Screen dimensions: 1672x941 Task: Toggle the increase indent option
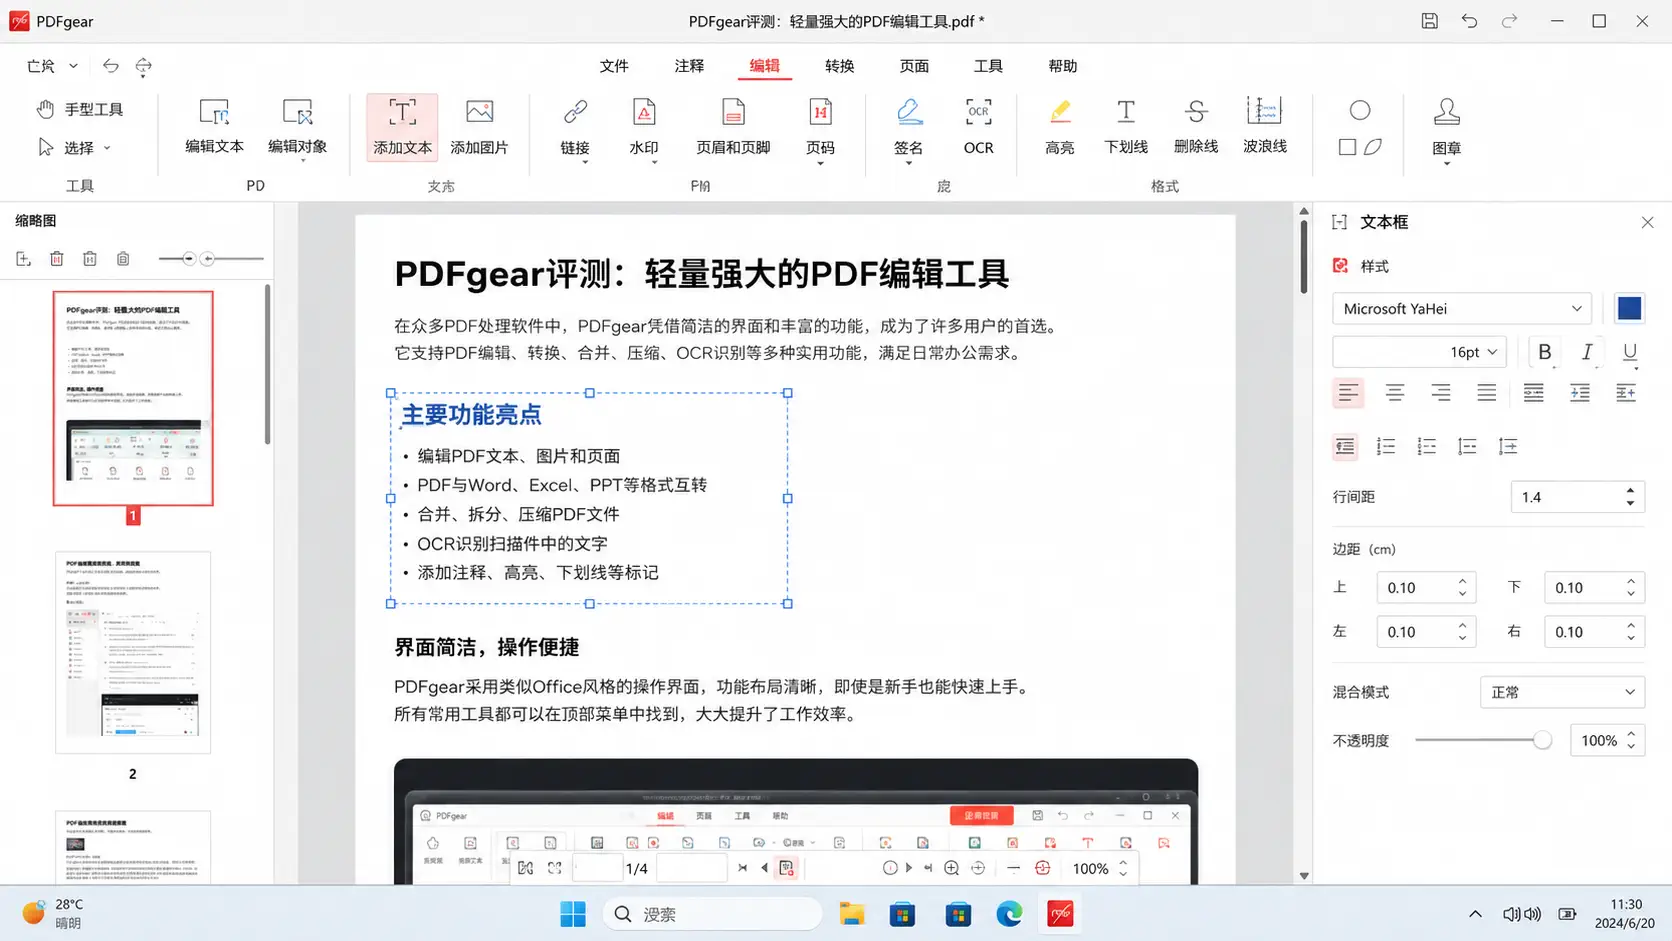pos(1580,393)
